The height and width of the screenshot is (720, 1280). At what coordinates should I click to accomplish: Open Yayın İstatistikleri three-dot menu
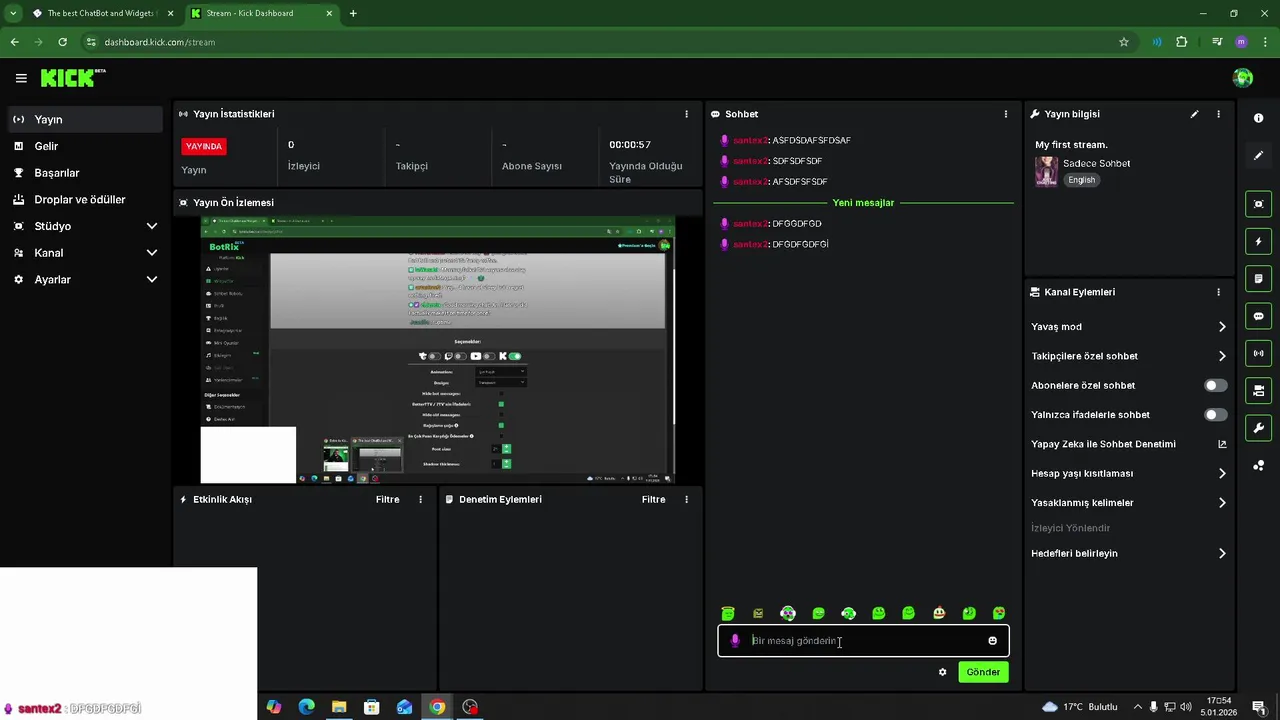(686, 114)
